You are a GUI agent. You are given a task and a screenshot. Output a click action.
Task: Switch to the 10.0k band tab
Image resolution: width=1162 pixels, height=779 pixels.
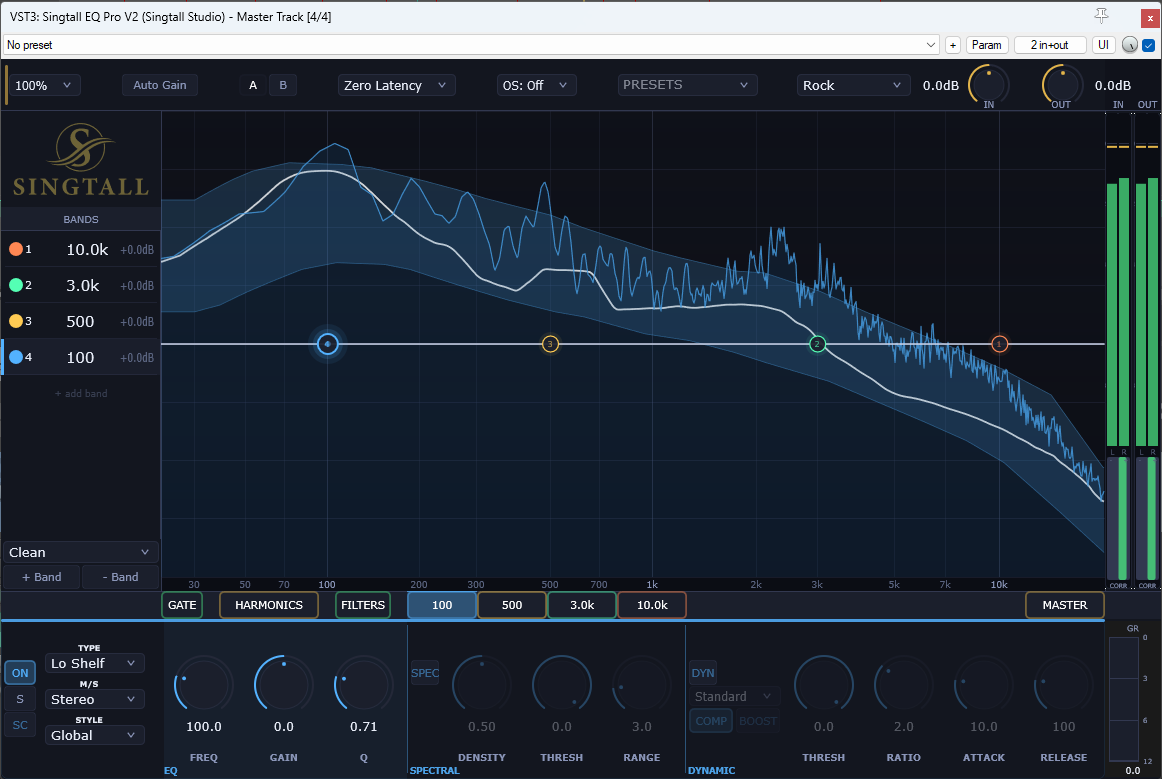coord(652,605)
